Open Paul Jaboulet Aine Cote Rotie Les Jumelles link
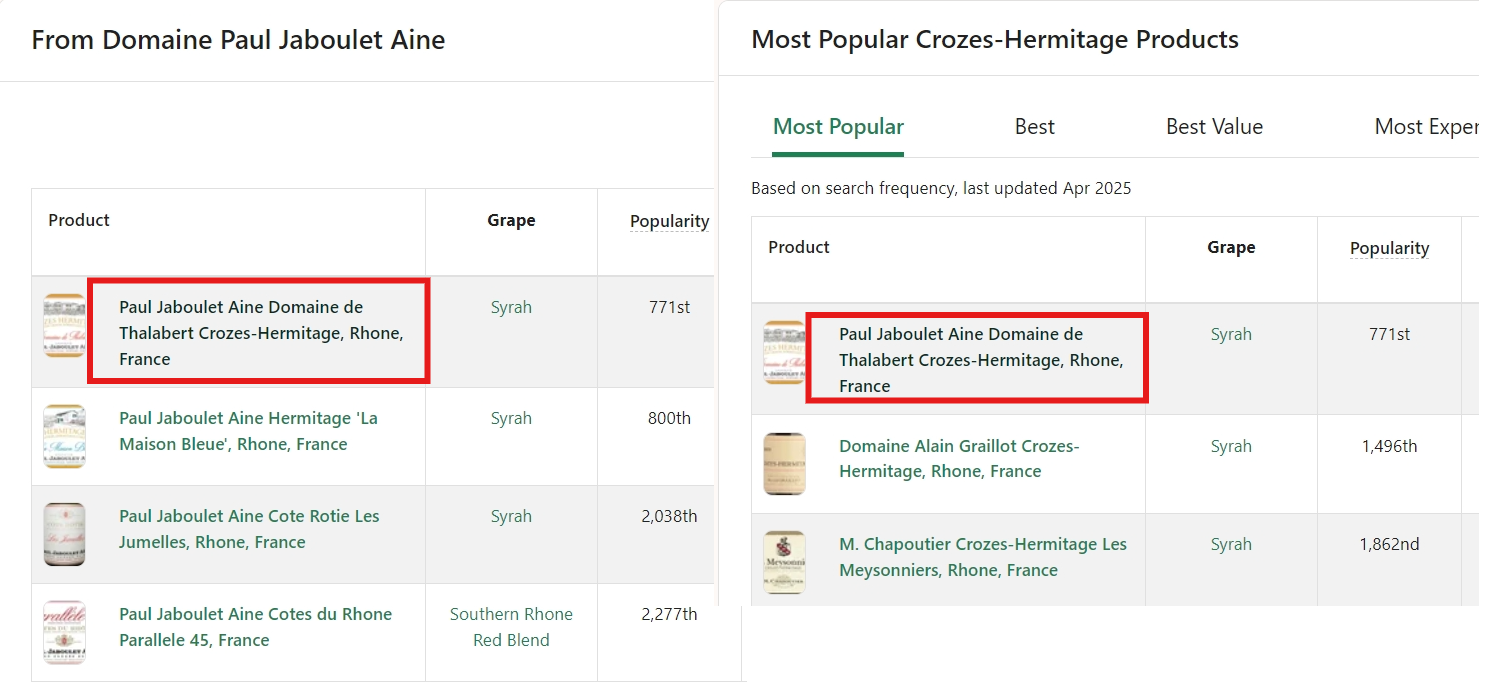This screenshot has height=682, width=1504. [x=249, y=529]
